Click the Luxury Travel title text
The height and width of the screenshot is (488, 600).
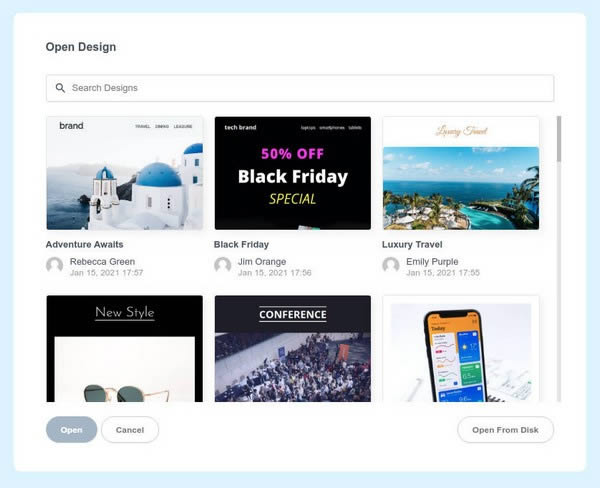pyautogui.click(x=412, y=245)
